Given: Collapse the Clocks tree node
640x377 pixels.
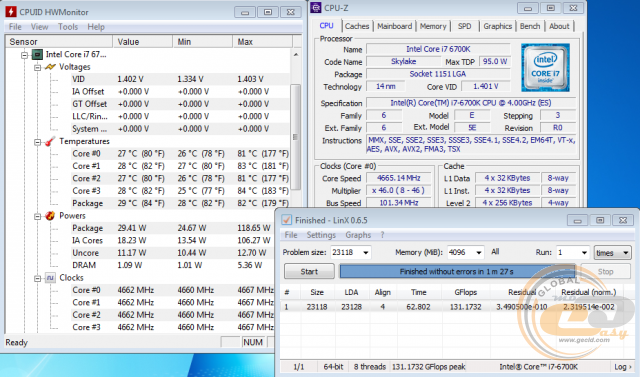Looking at the screenshot, I should point(38,278).
